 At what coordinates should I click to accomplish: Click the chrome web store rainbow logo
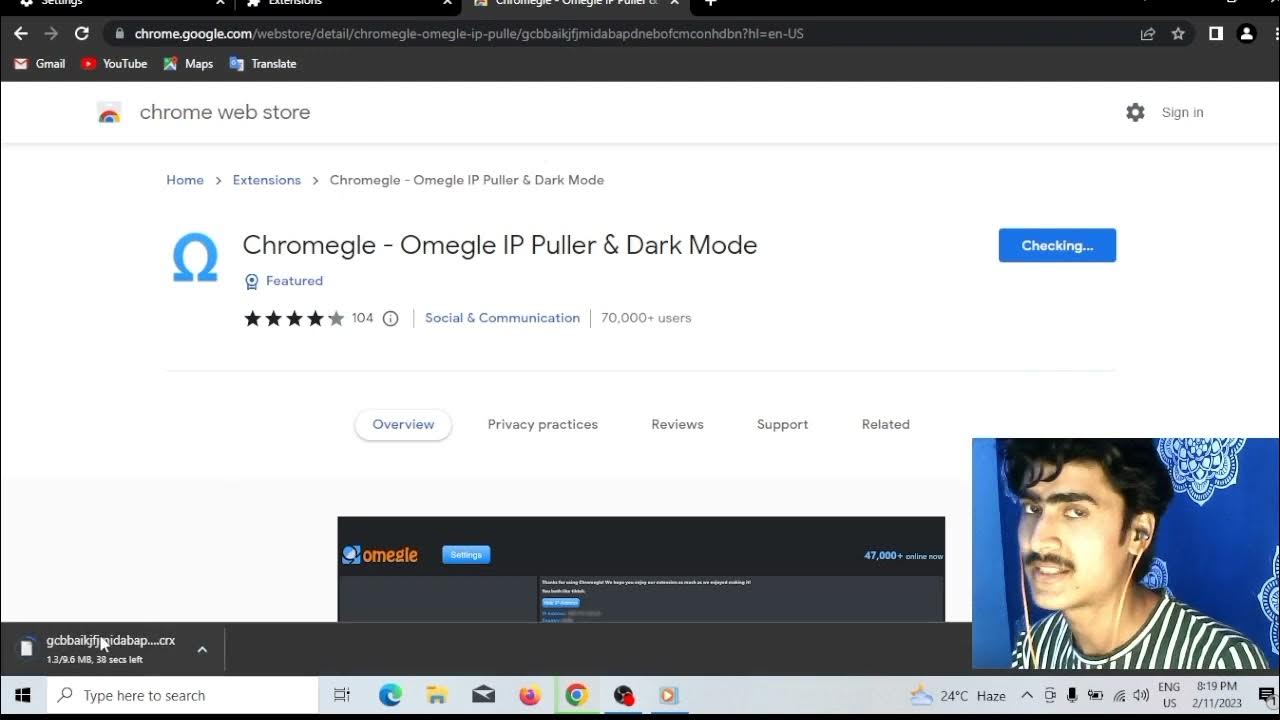(x=109, y=113)
